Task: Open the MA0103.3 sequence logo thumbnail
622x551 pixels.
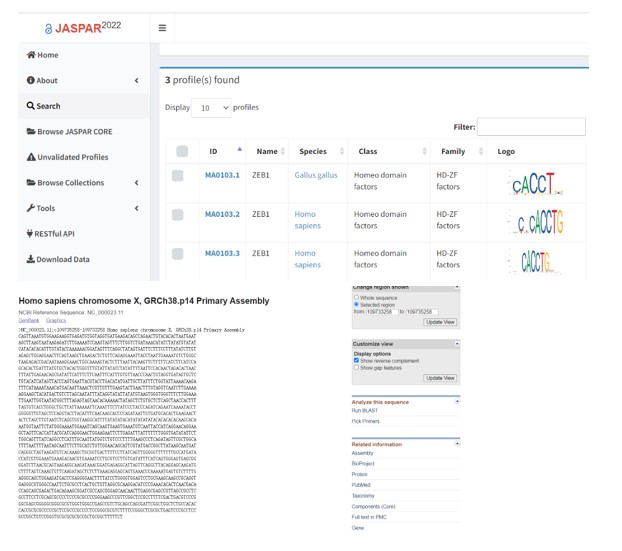Action: click(535, 260)
